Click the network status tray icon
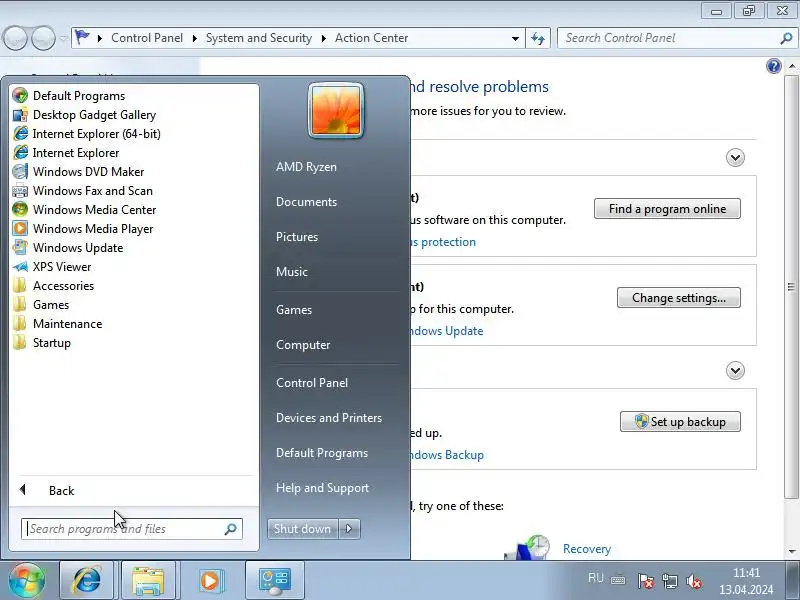The width and height of the screenshot is (800, 600). pyautogui.click(x=669, y=581)
